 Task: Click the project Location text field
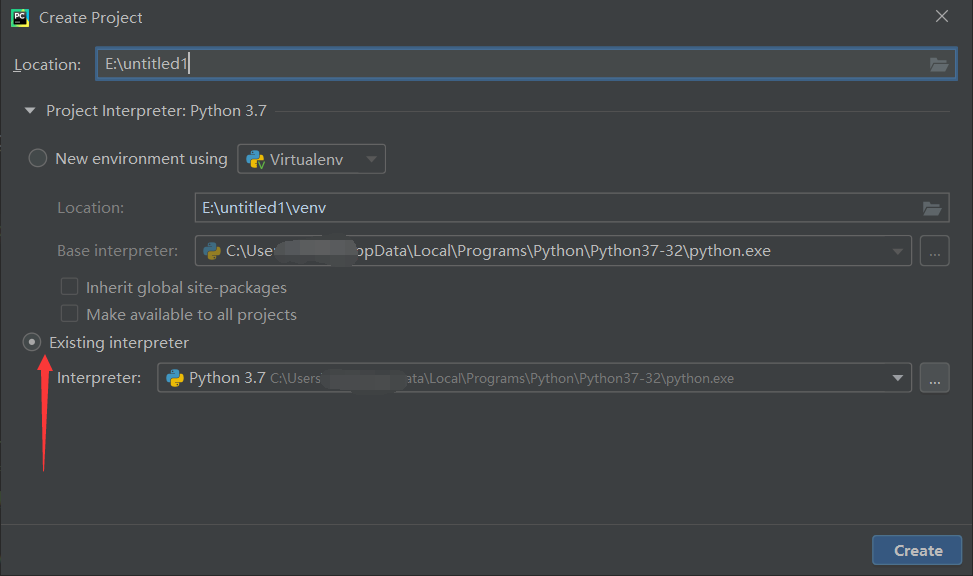pos(526,64)
